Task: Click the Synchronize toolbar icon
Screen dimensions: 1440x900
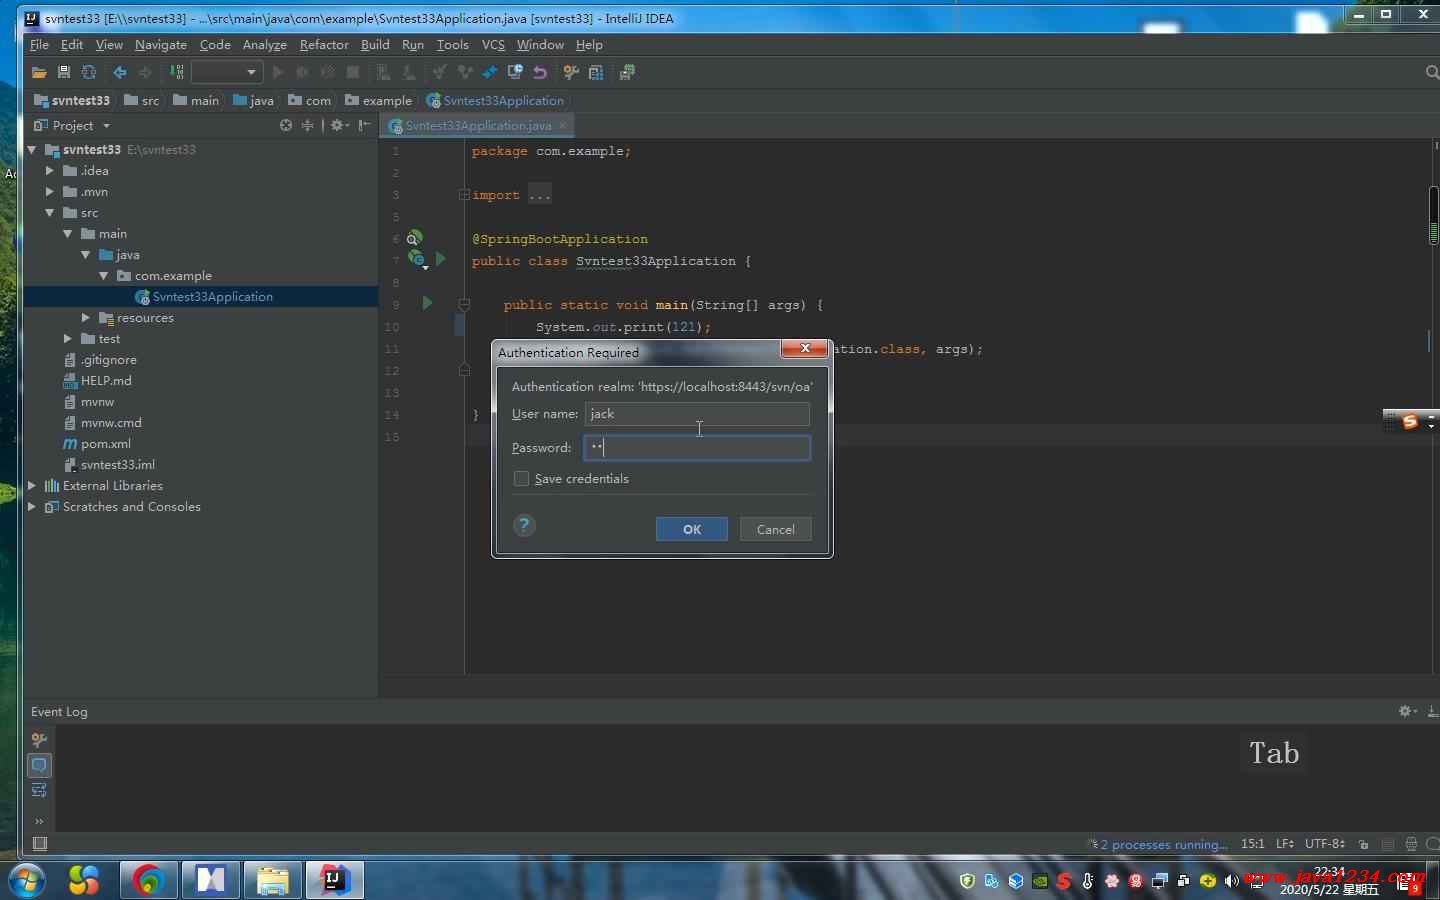Action: (x=89, y=72)
